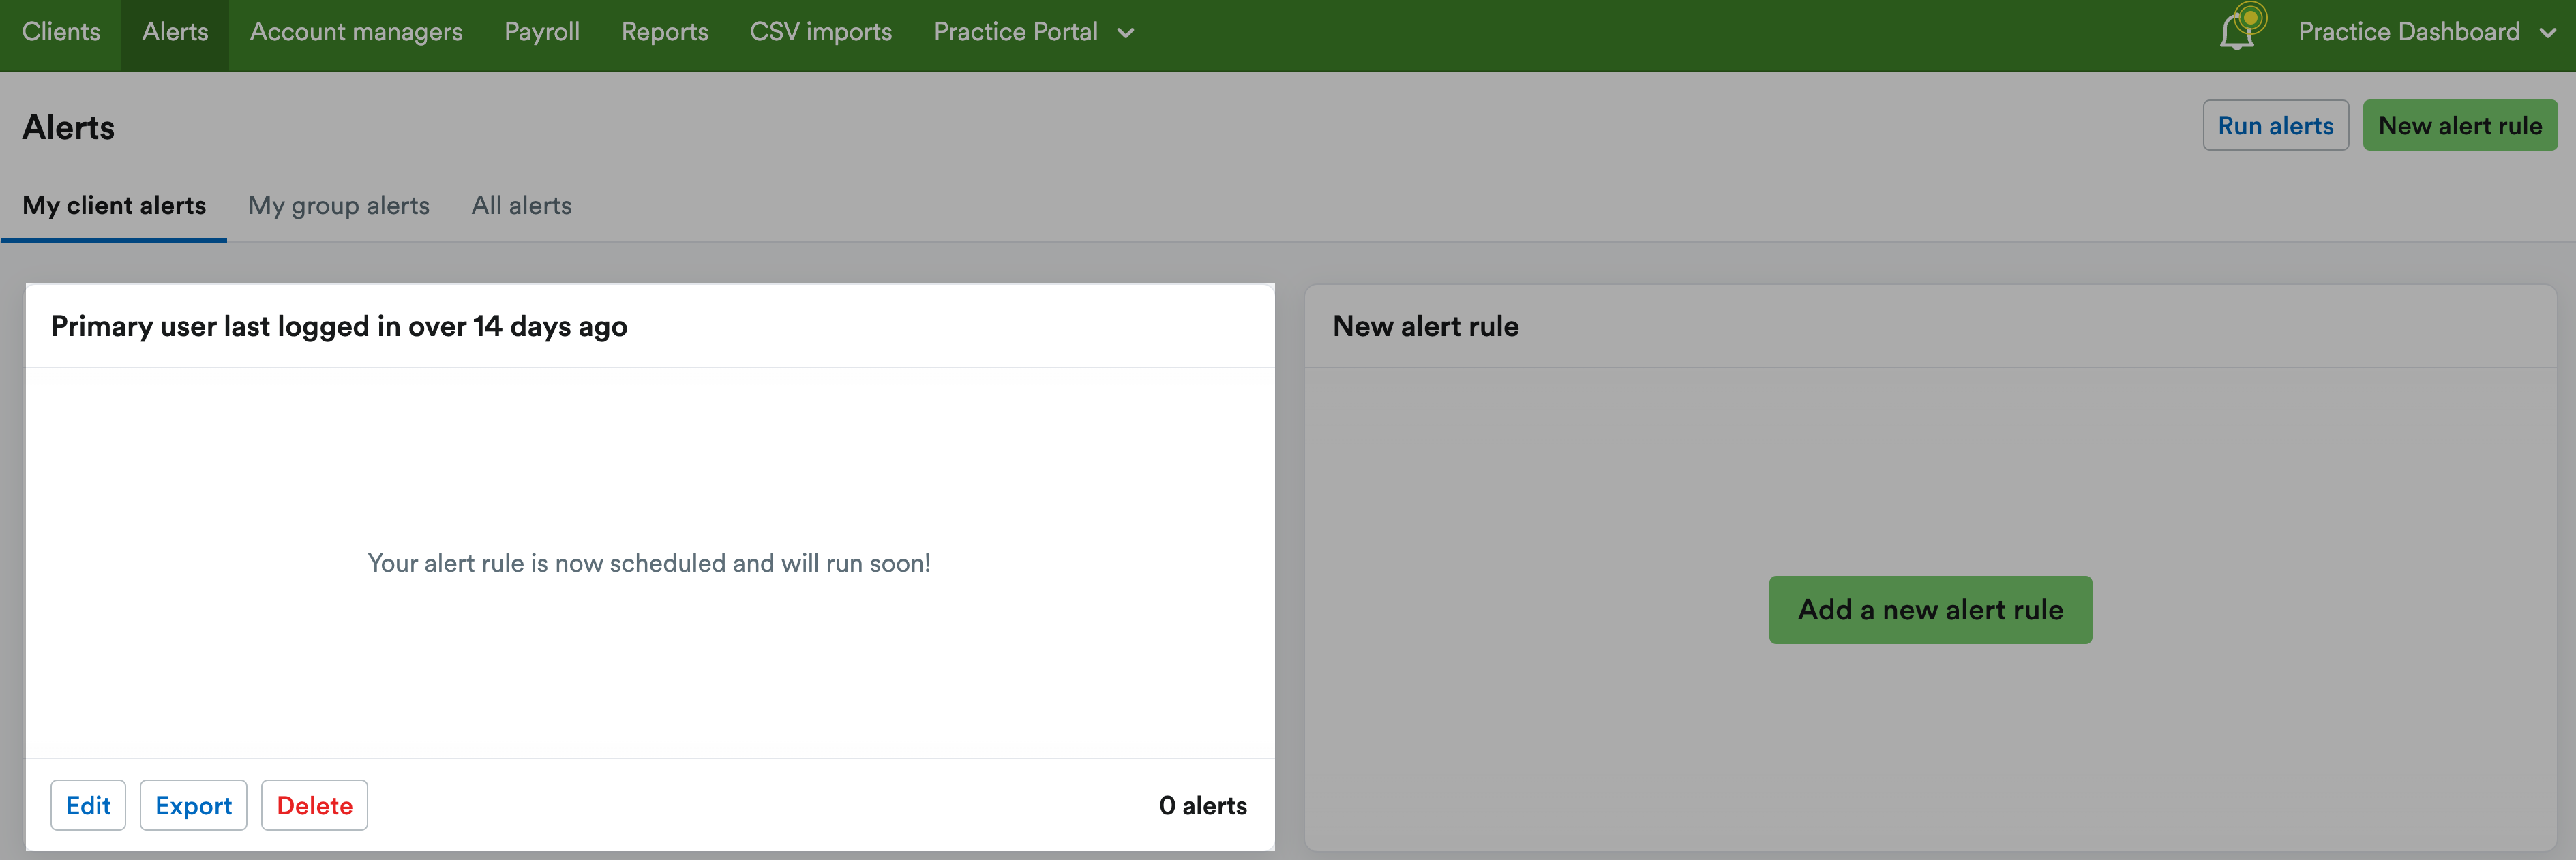This screenshot has height=860, width=2576.
Task: Select the My client alerts tab
Action: click(x=114, y=206)
